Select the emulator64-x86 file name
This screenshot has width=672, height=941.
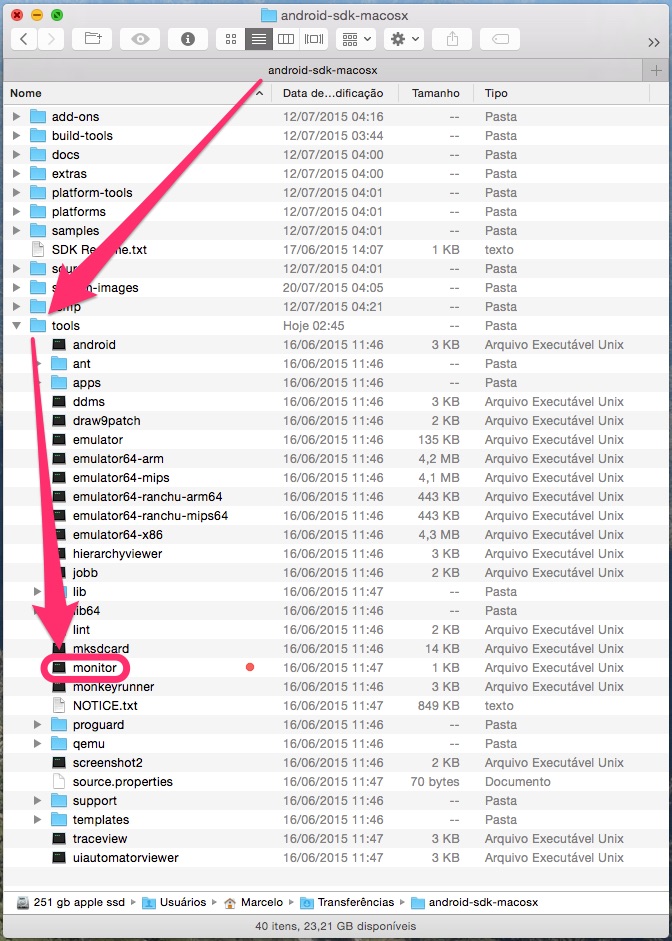point(118,535)
